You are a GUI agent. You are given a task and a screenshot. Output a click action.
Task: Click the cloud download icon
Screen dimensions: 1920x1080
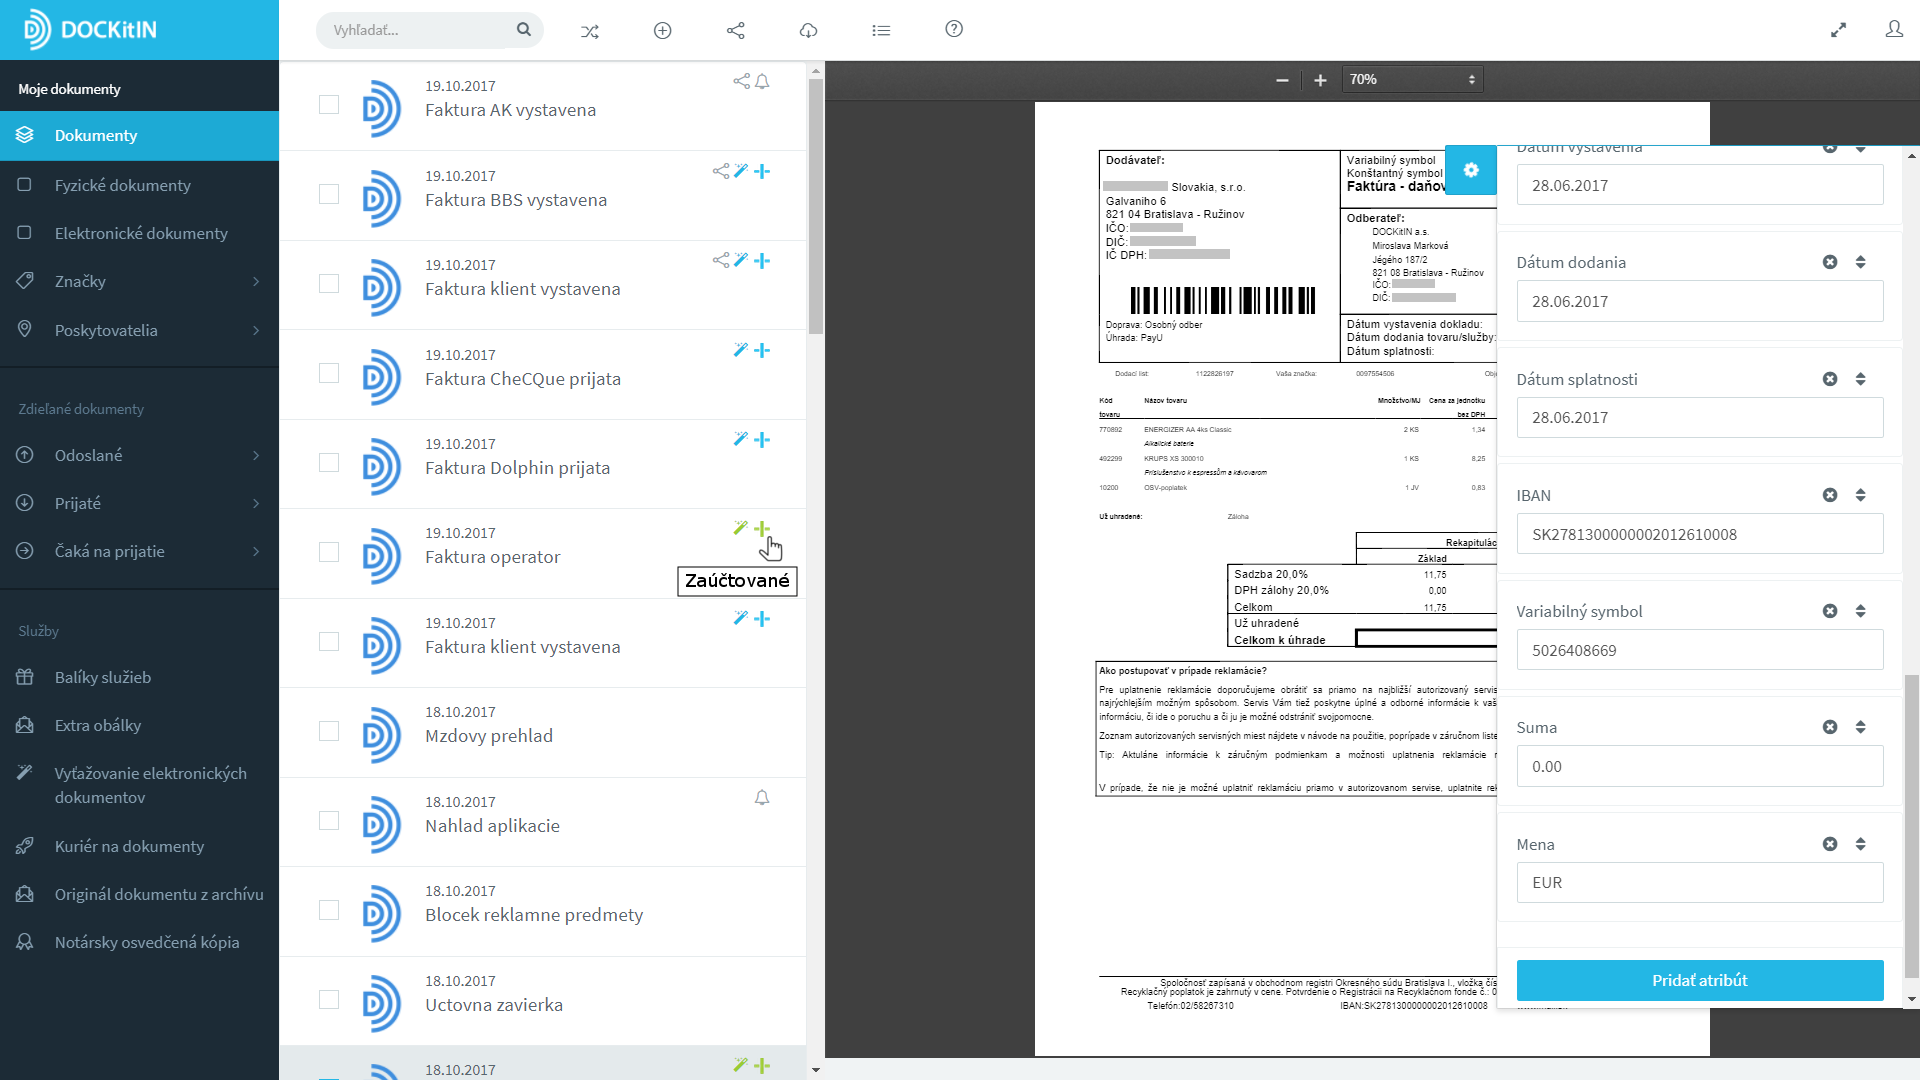(808, 31)
